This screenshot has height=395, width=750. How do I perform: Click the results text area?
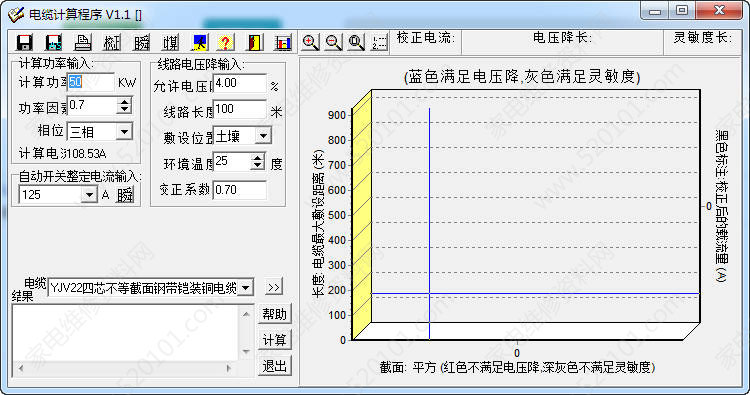tap(125, 333)
